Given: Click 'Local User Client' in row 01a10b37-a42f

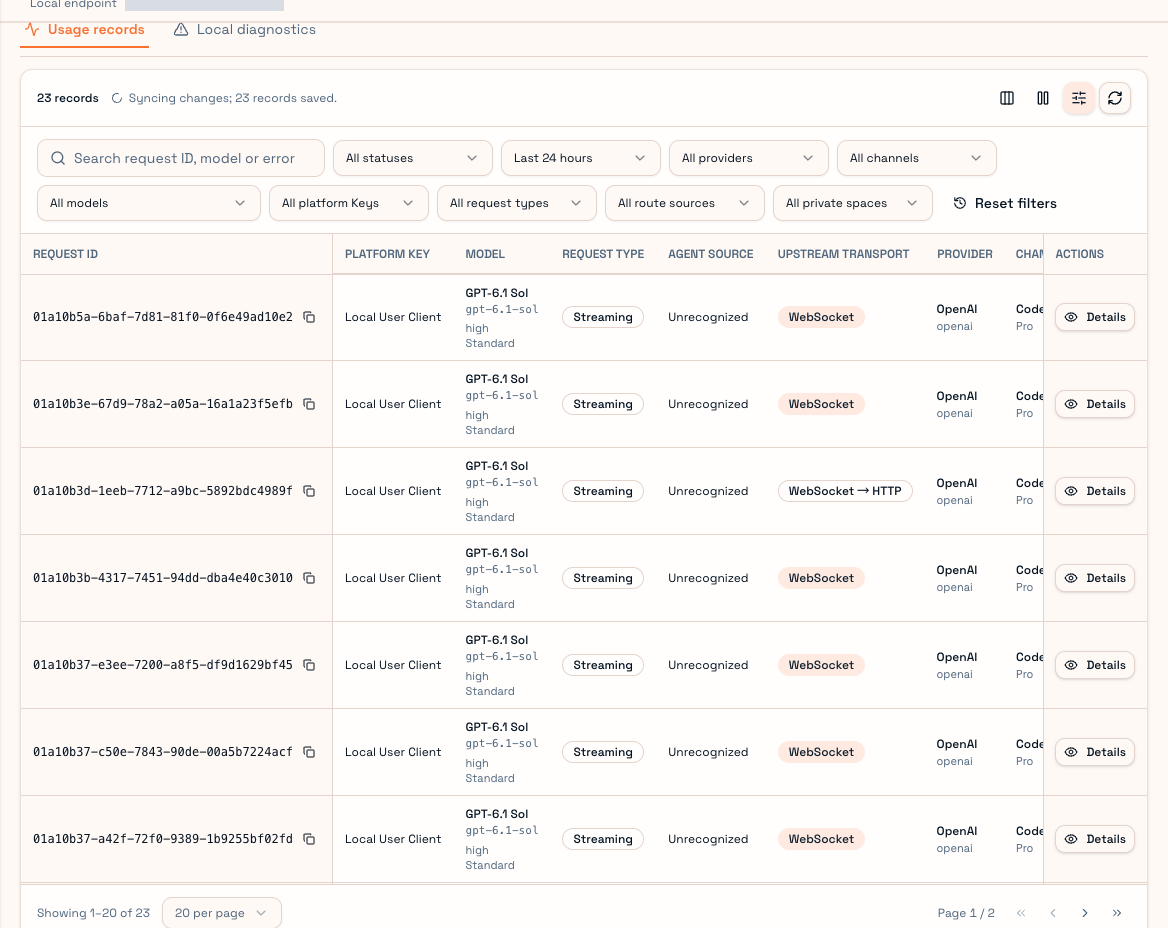Looking at the screenshot, I should point(393,839).
